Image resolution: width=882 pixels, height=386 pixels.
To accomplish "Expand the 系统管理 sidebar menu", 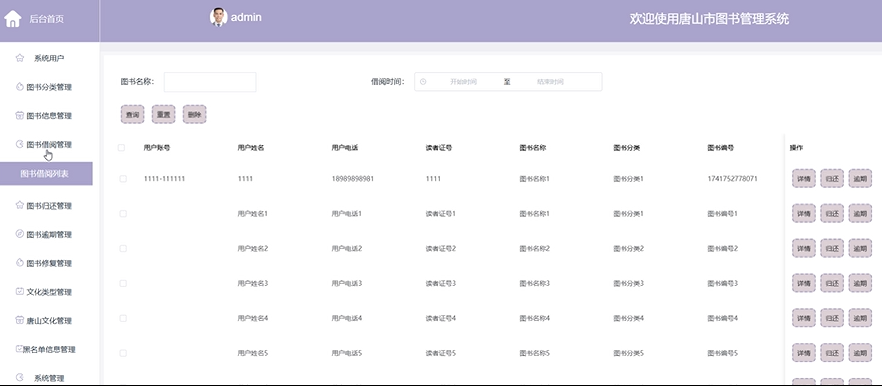I will click(50, 378).
